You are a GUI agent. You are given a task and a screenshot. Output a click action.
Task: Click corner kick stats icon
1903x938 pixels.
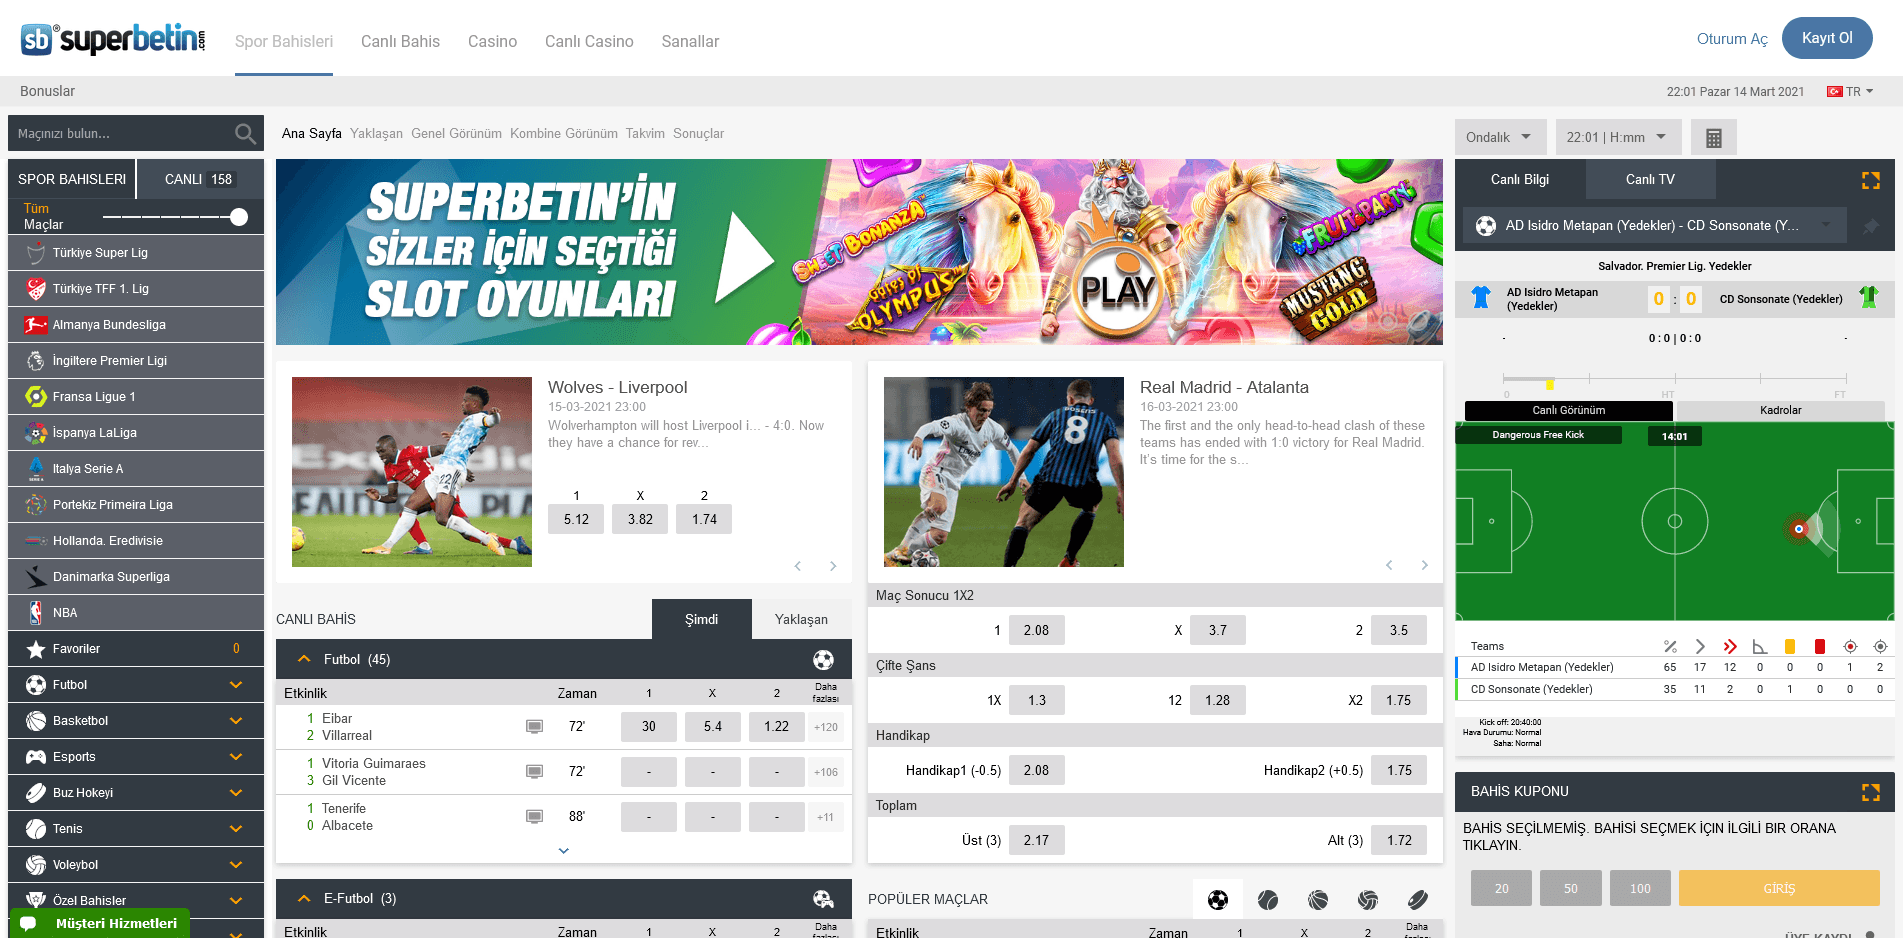click(x=1760, y=646)
